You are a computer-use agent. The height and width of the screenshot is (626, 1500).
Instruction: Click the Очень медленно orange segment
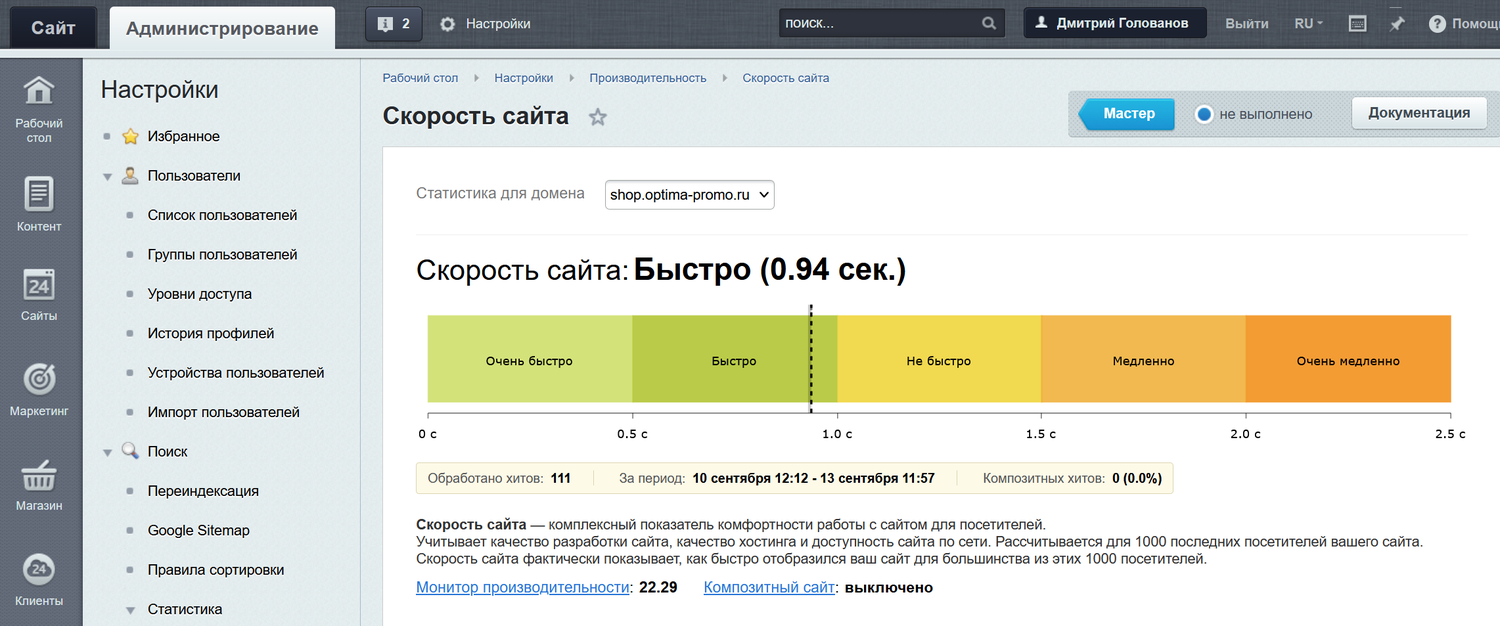click(1348, 360)
